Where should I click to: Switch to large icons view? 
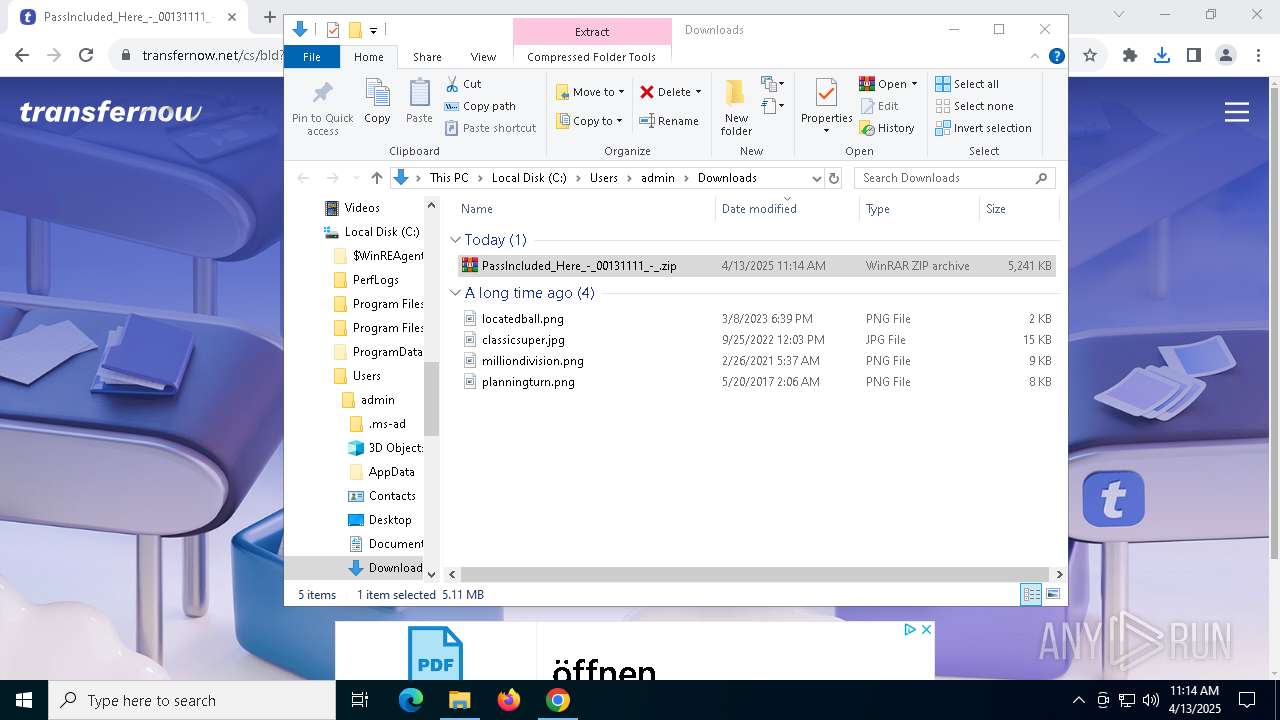tap(1052, 595)
